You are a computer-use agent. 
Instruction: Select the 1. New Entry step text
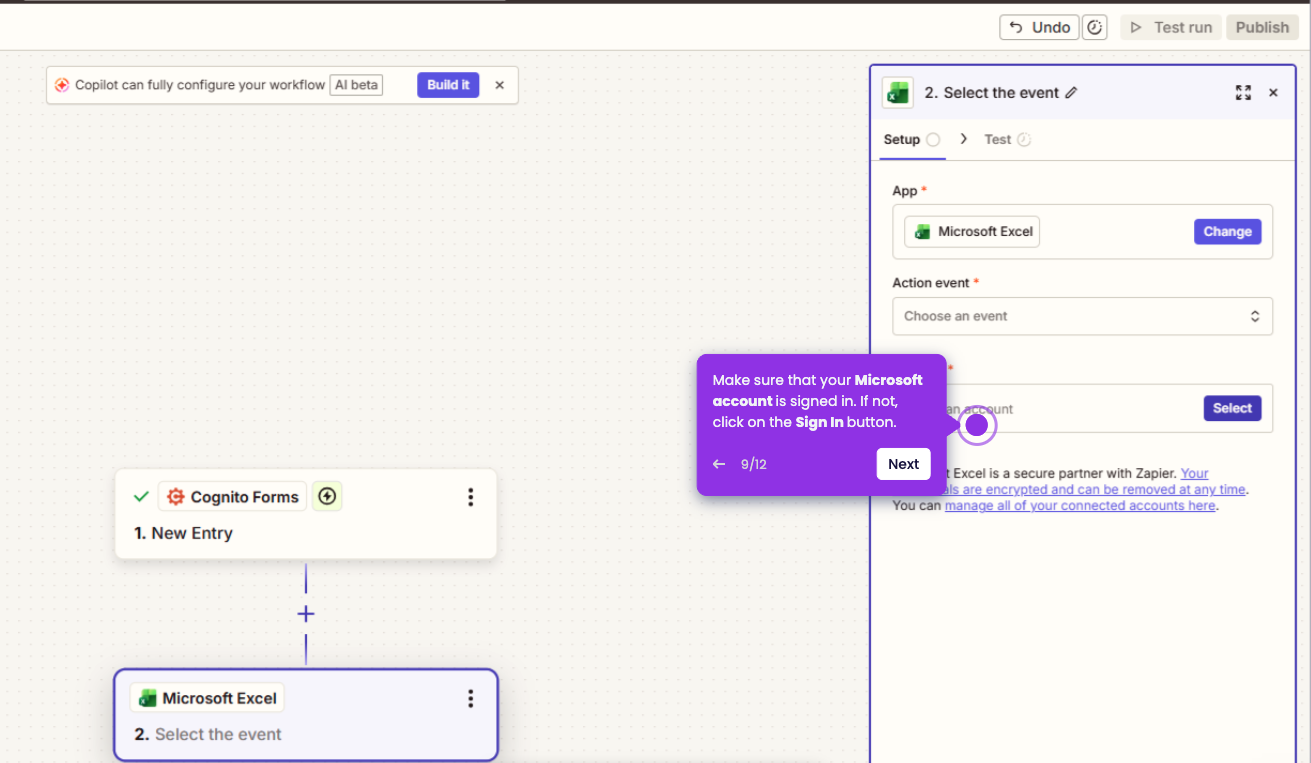pos(183,533)
